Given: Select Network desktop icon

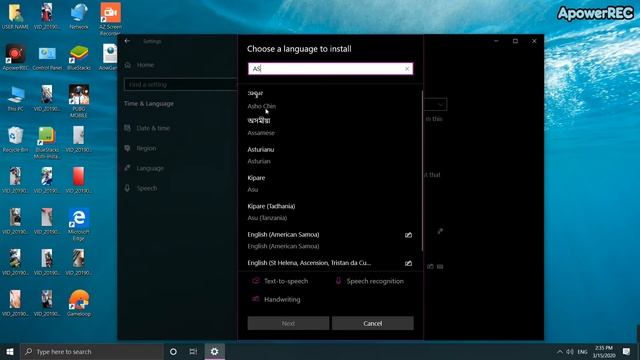Looking at the screenshot, I should point(79,17).
